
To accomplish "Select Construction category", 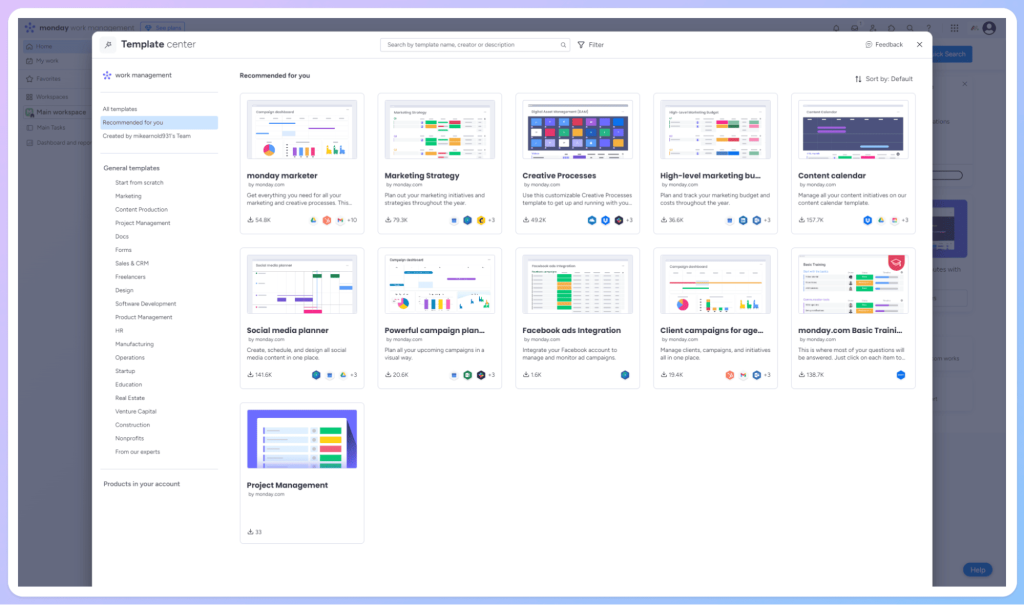I will tap(133, 425).
